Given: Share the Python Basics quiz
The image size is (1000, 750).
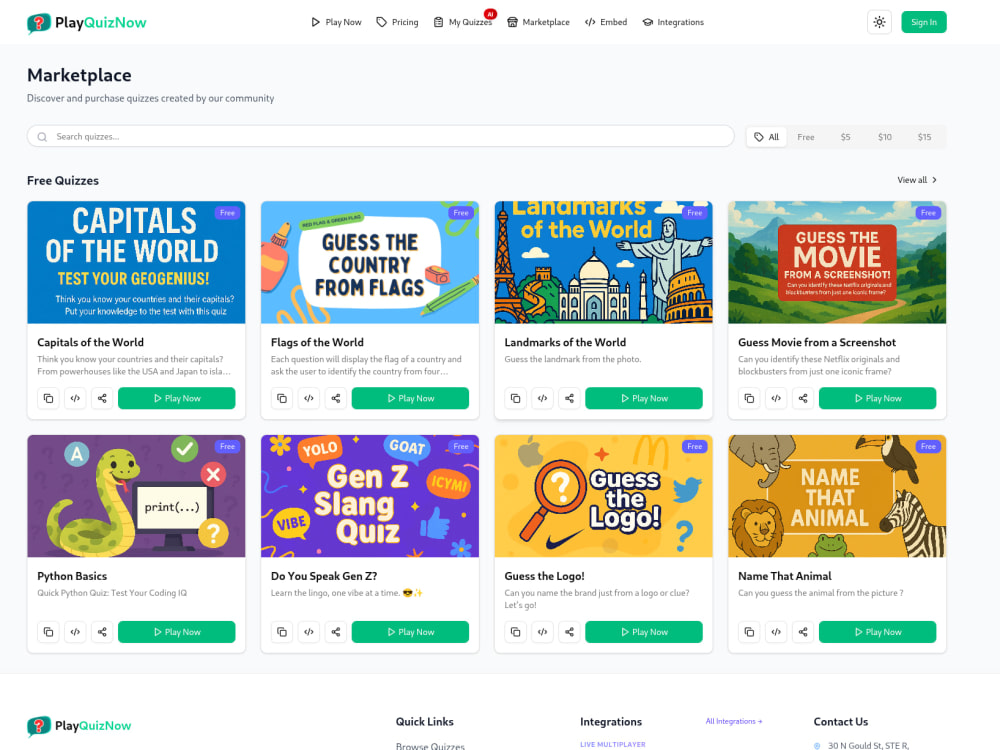Looking at the screenshot, I should pos(102,632).
